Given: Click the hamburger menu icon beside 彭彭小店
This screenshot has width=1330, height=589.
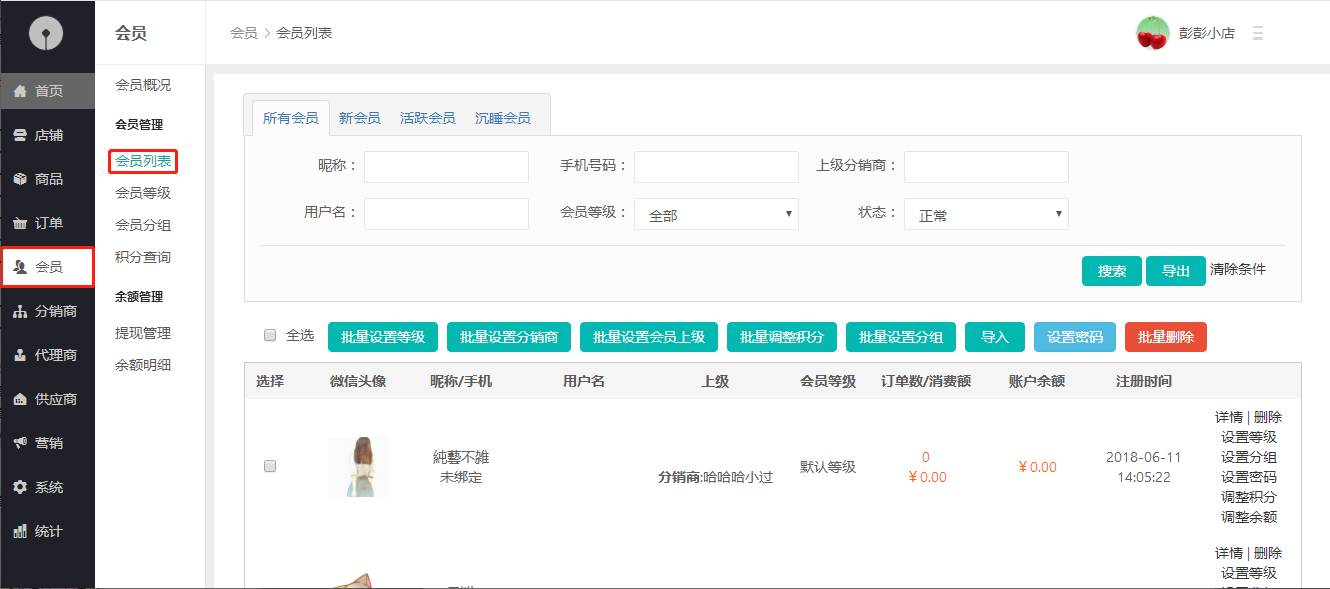Looking at the screenshot, I should click(x=1258, y=33).
